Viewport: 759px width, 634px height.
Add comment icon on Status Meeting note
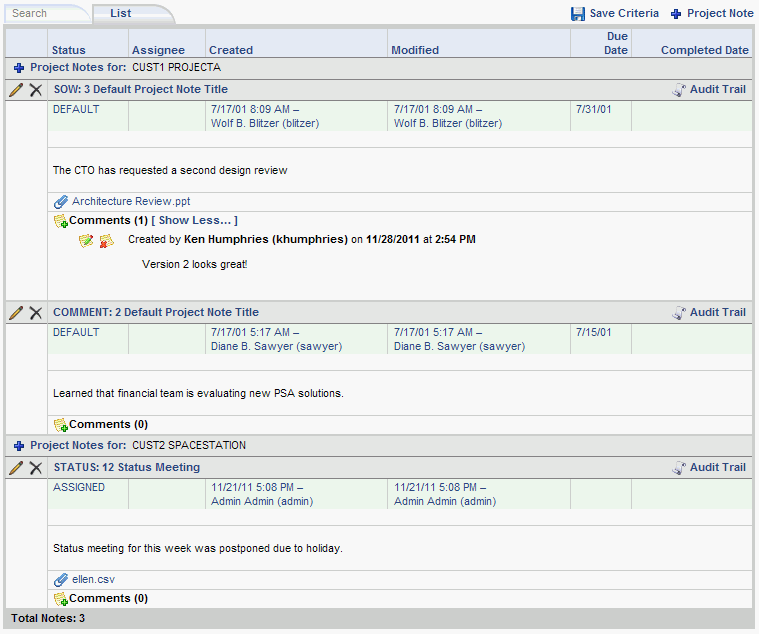tap(60, 599)
